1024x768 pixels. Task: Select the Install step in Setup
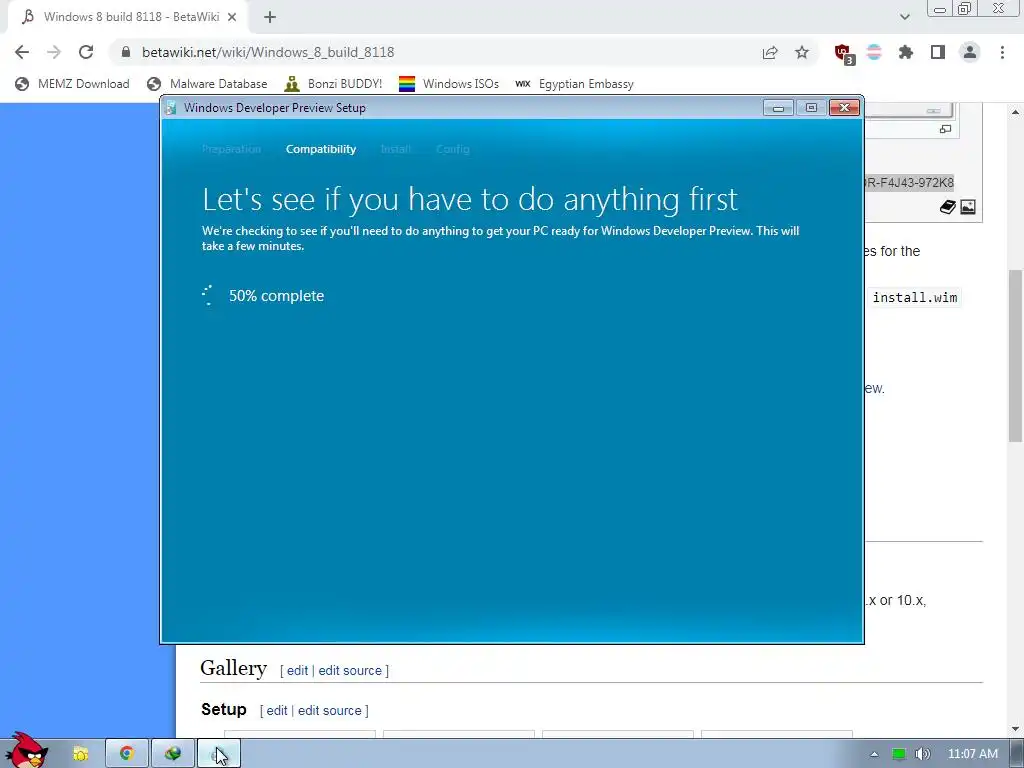(396, 149)
